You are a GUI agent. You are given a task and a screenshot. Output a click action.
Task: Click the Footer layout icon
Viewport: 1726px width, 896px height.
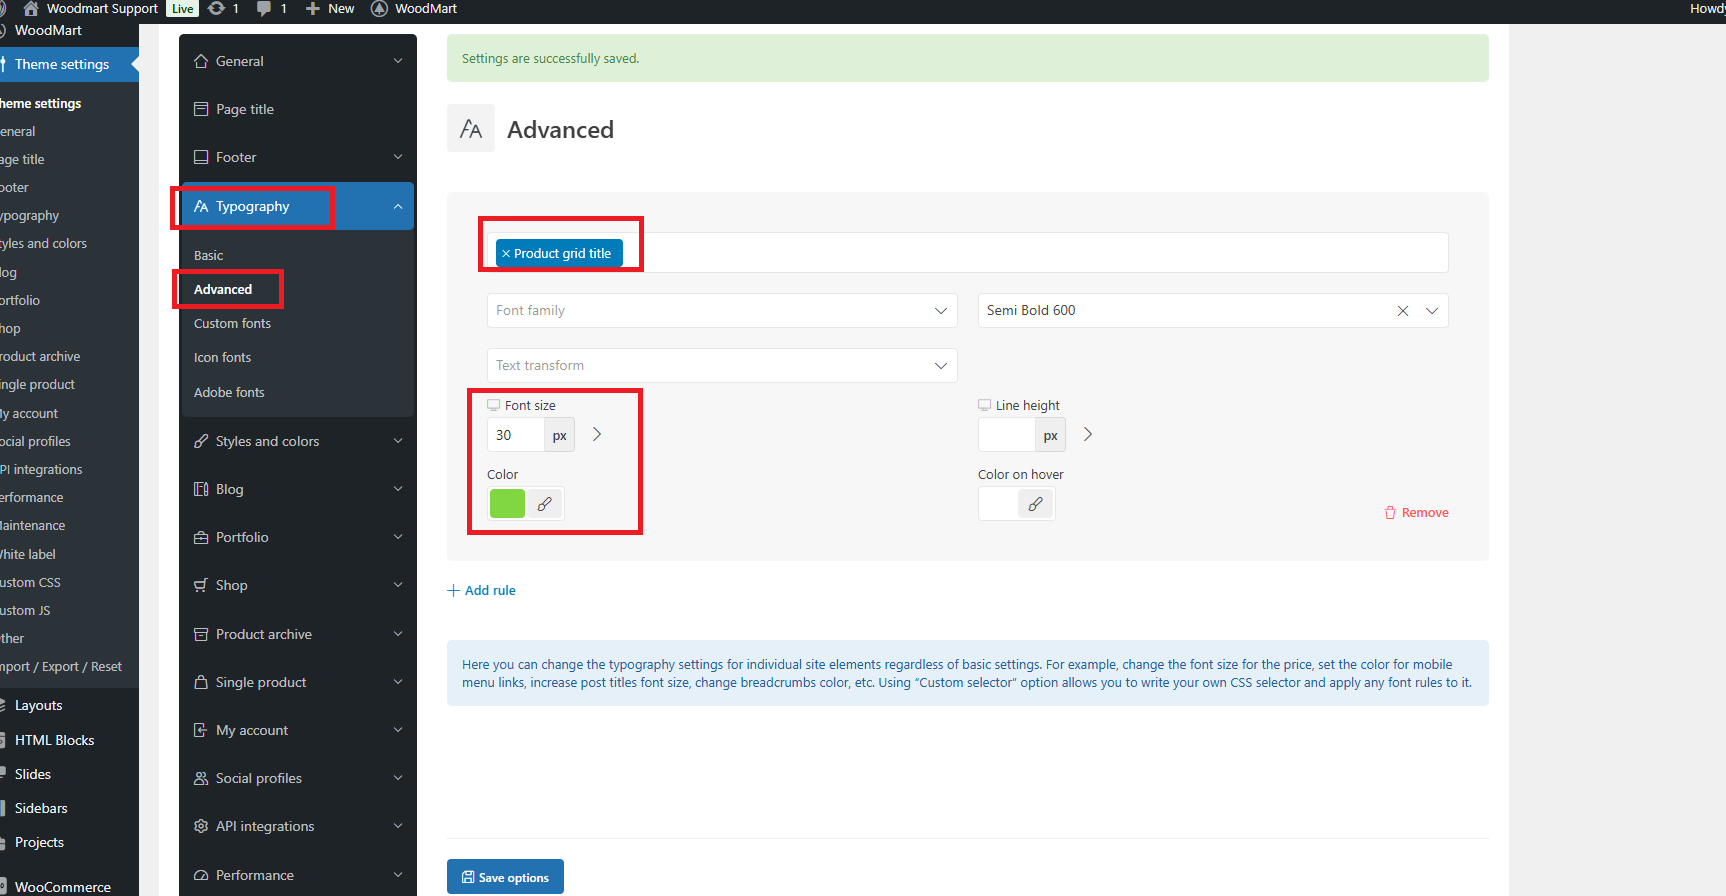201,157
